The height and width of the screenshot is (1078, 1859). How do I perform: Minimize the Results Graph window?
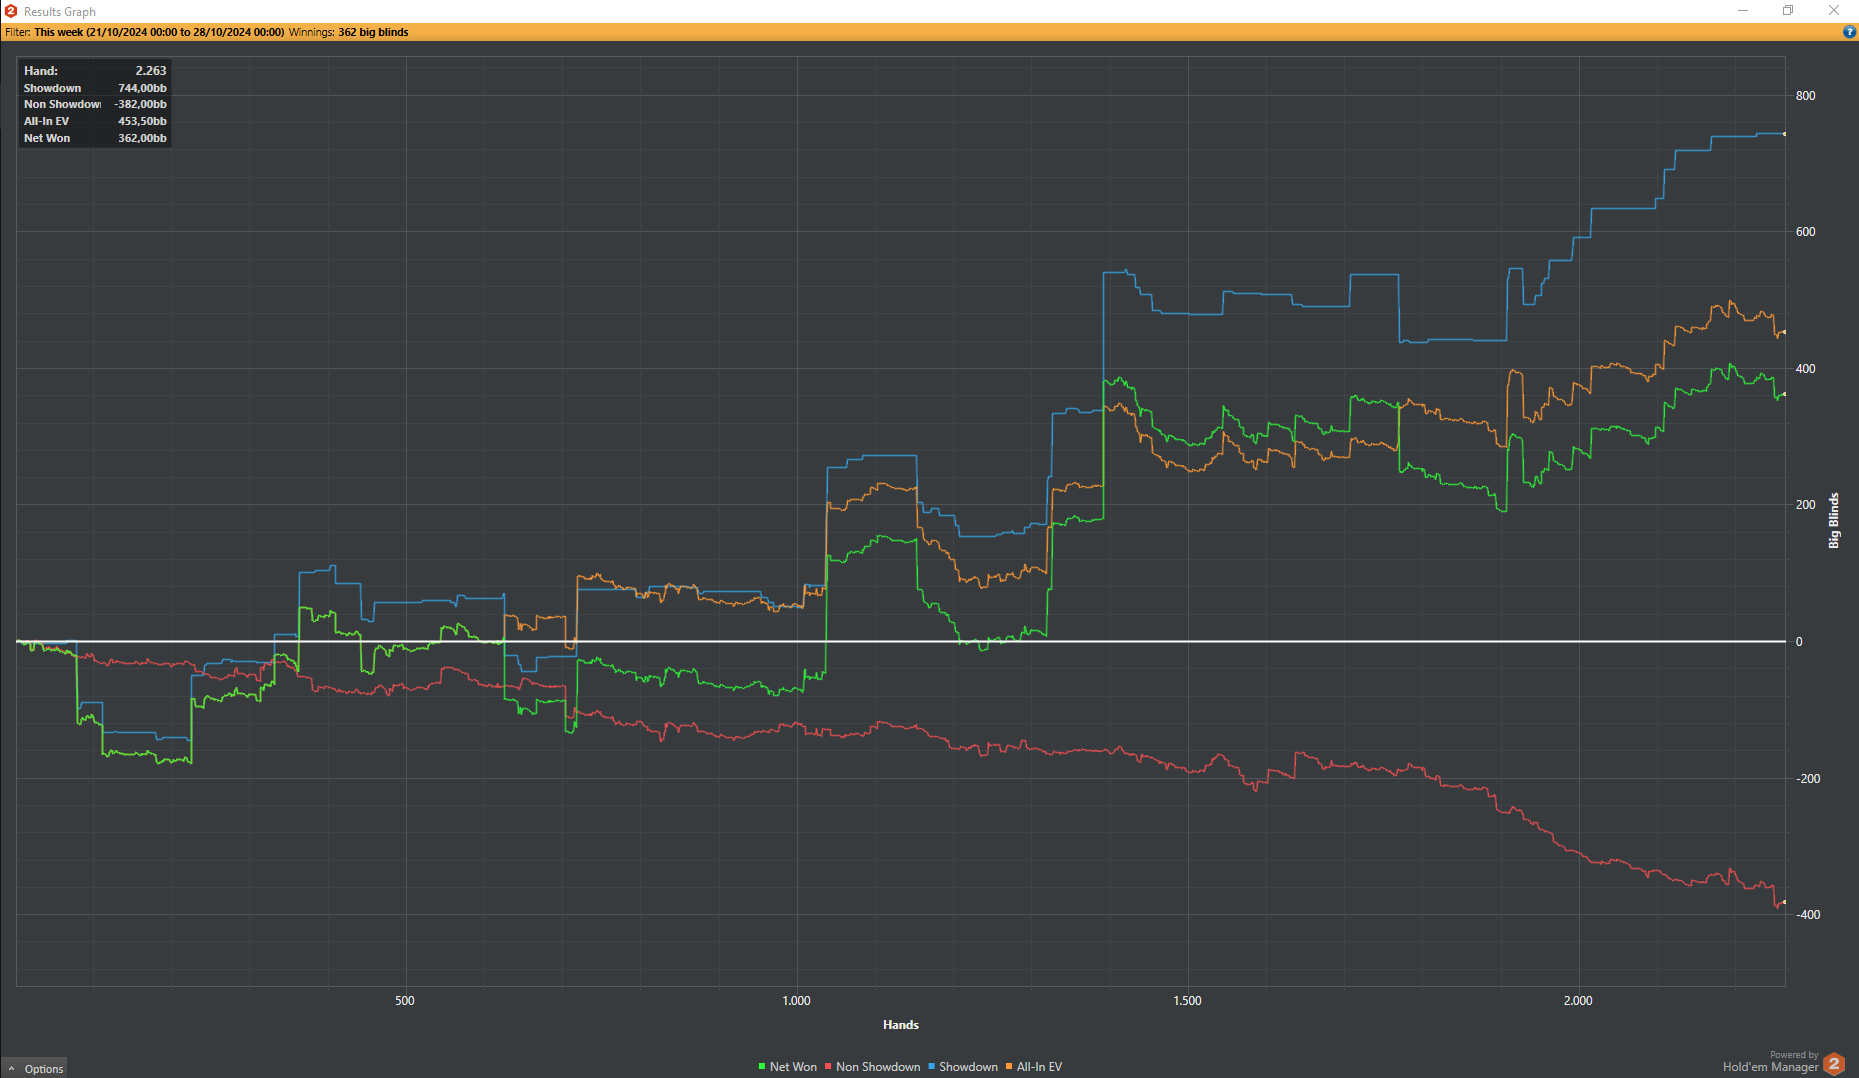(1743, 11)
